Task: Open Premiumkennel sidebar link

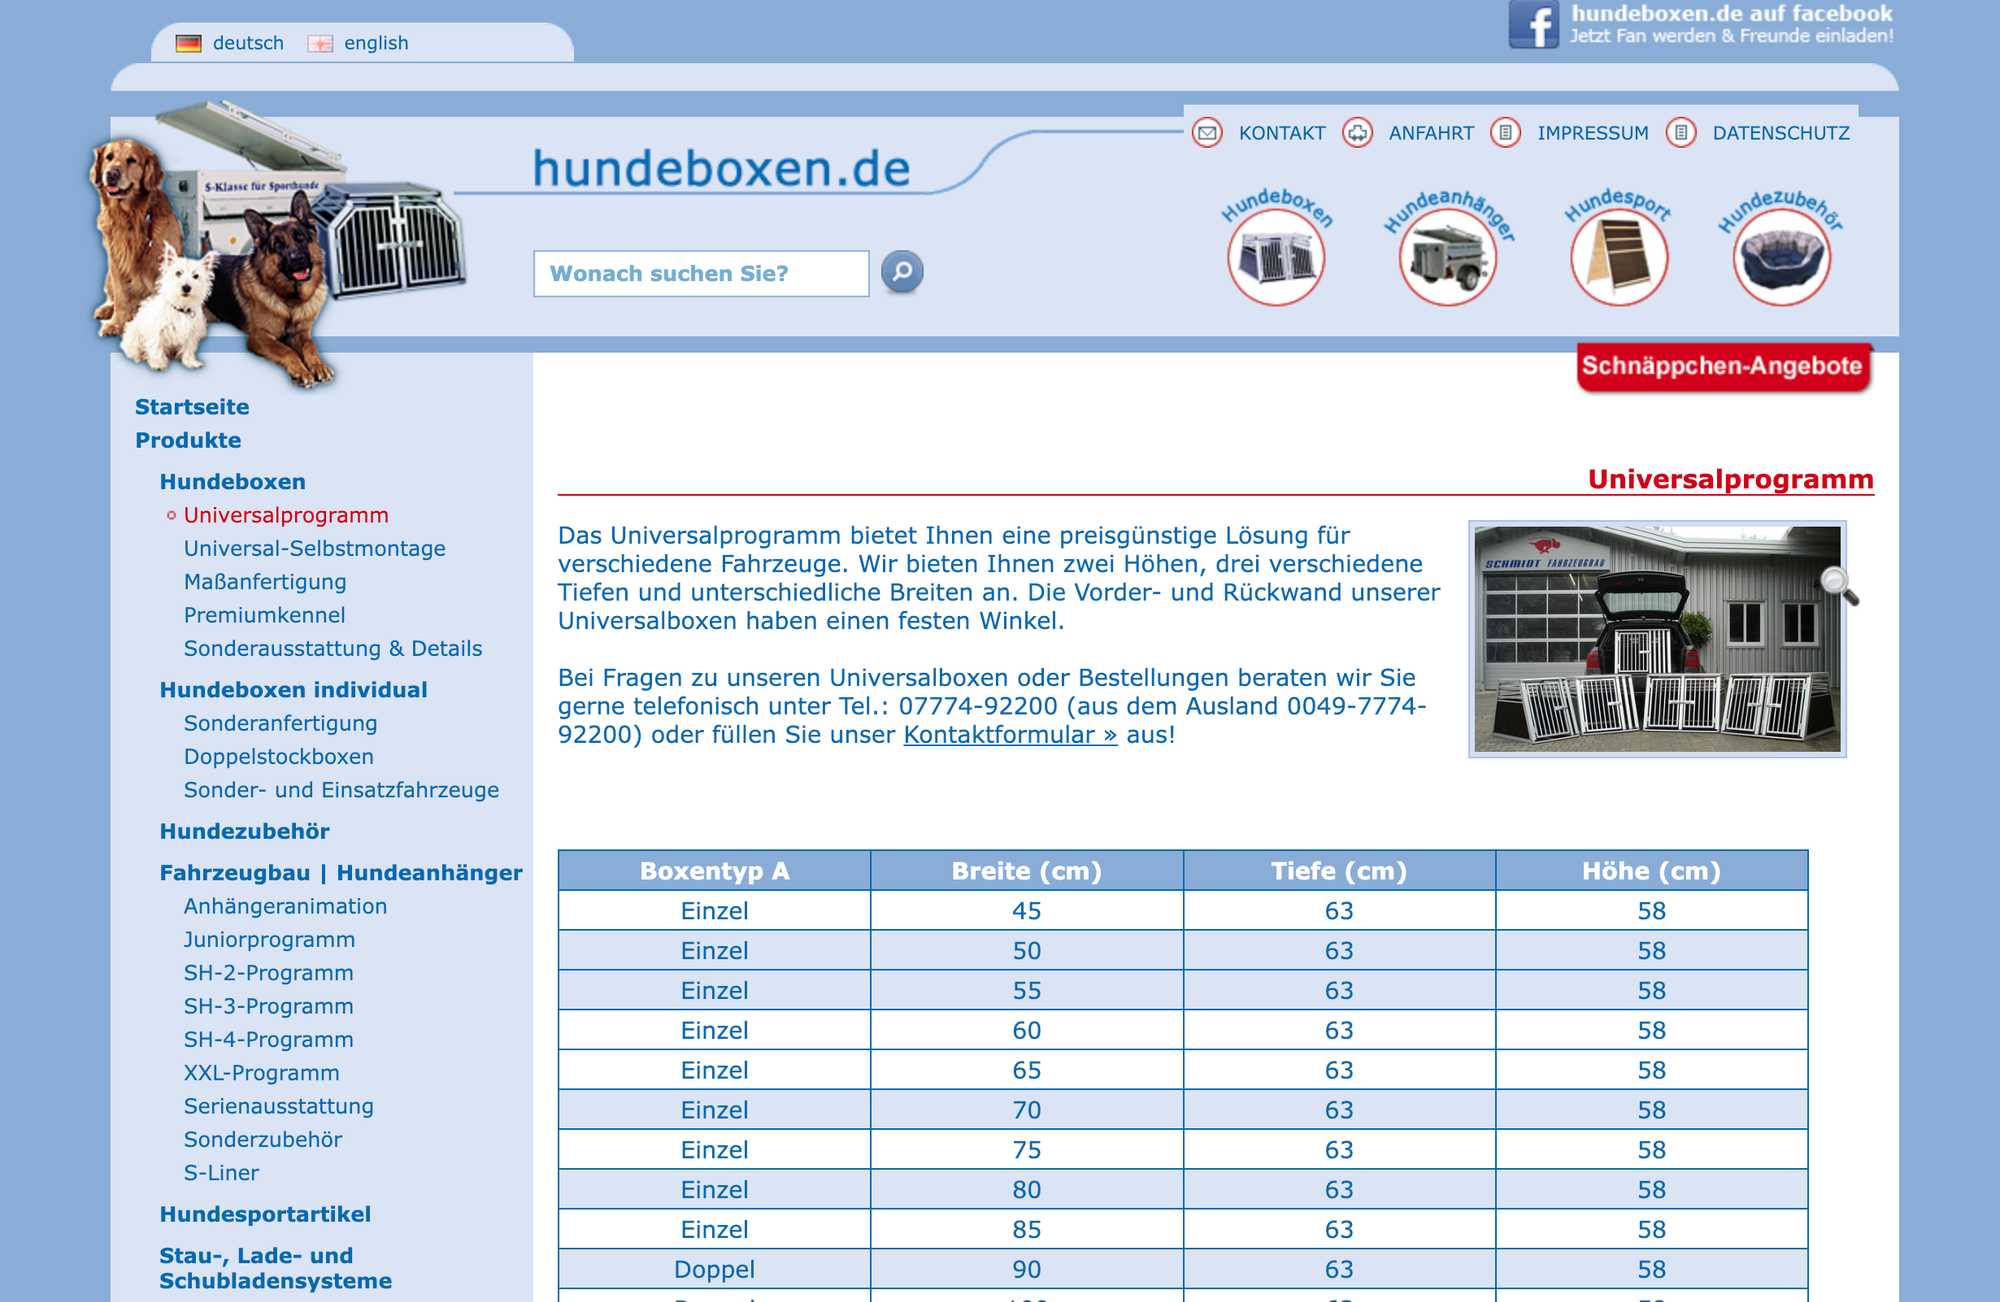Action: 264,615
